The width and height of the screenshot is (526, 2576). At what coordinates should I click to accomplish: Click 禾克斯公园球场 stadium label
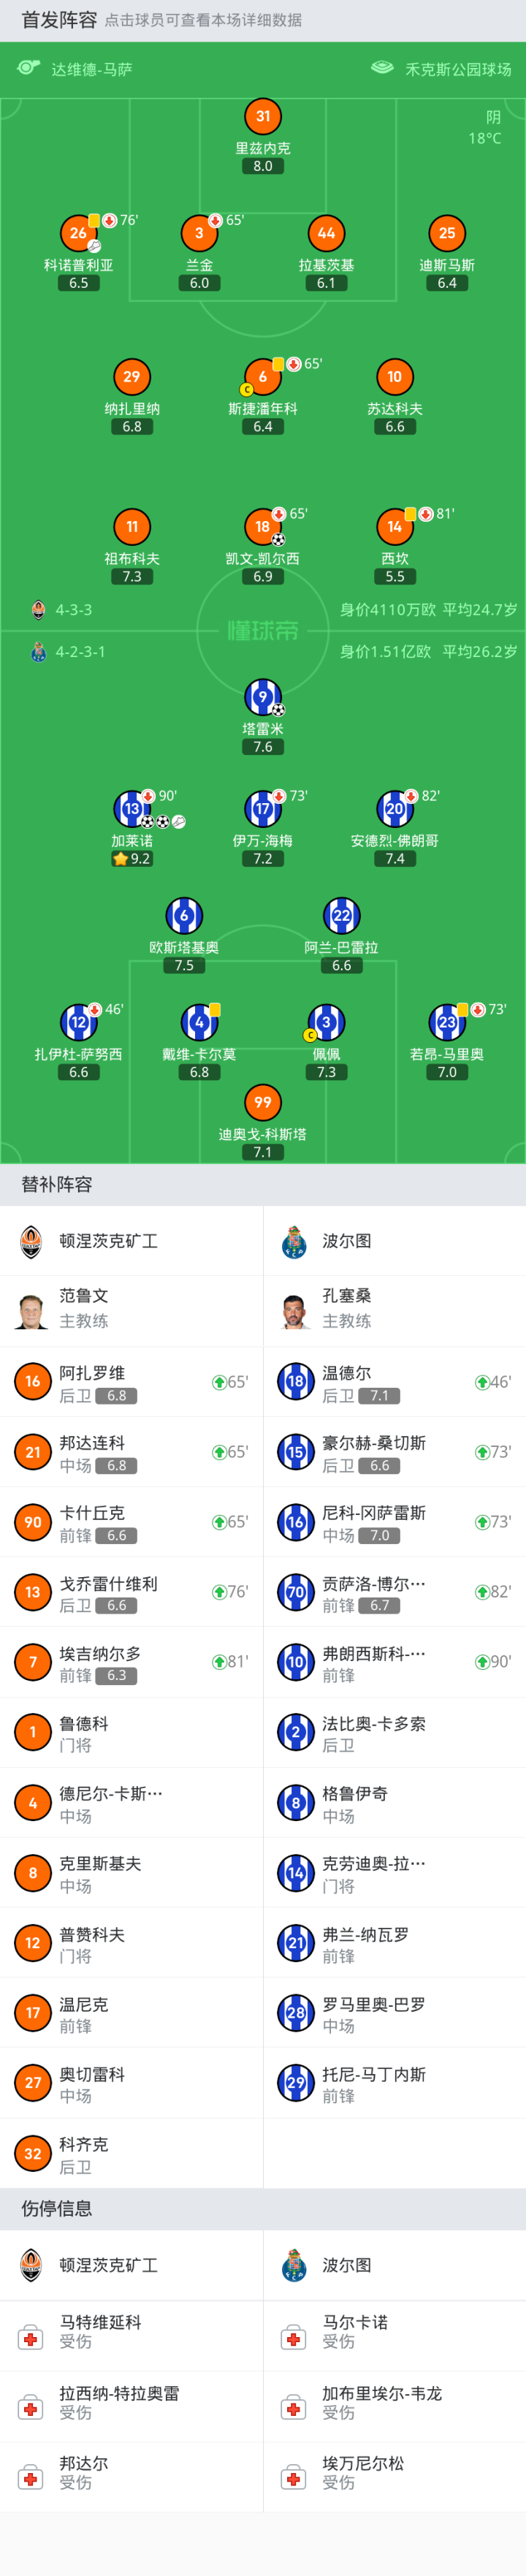click(x=457, y=69)
